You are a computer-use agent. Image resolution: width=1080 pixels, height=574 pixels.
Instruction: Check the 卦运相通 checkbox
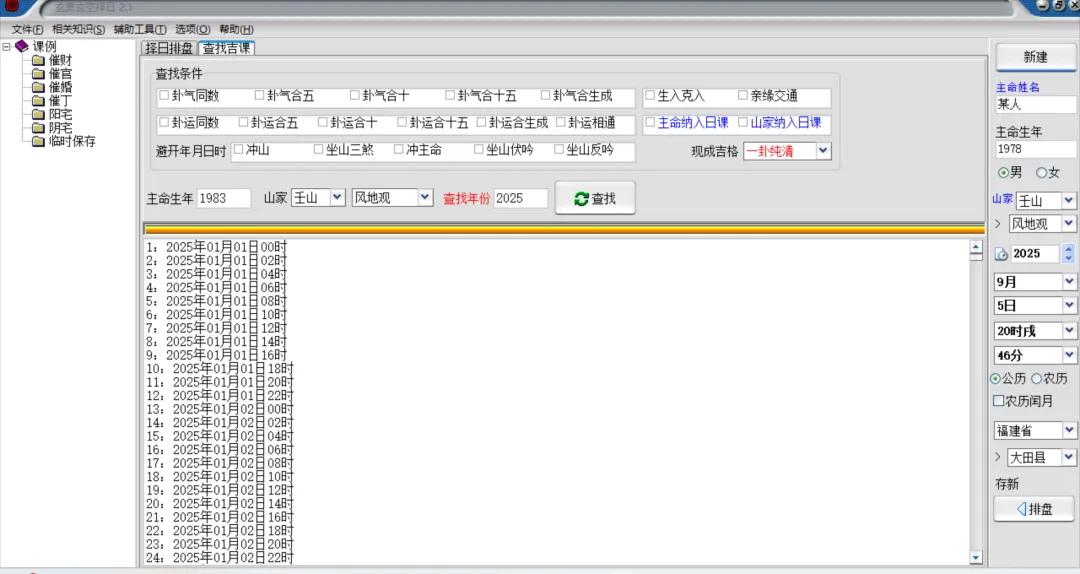[561, 122]
